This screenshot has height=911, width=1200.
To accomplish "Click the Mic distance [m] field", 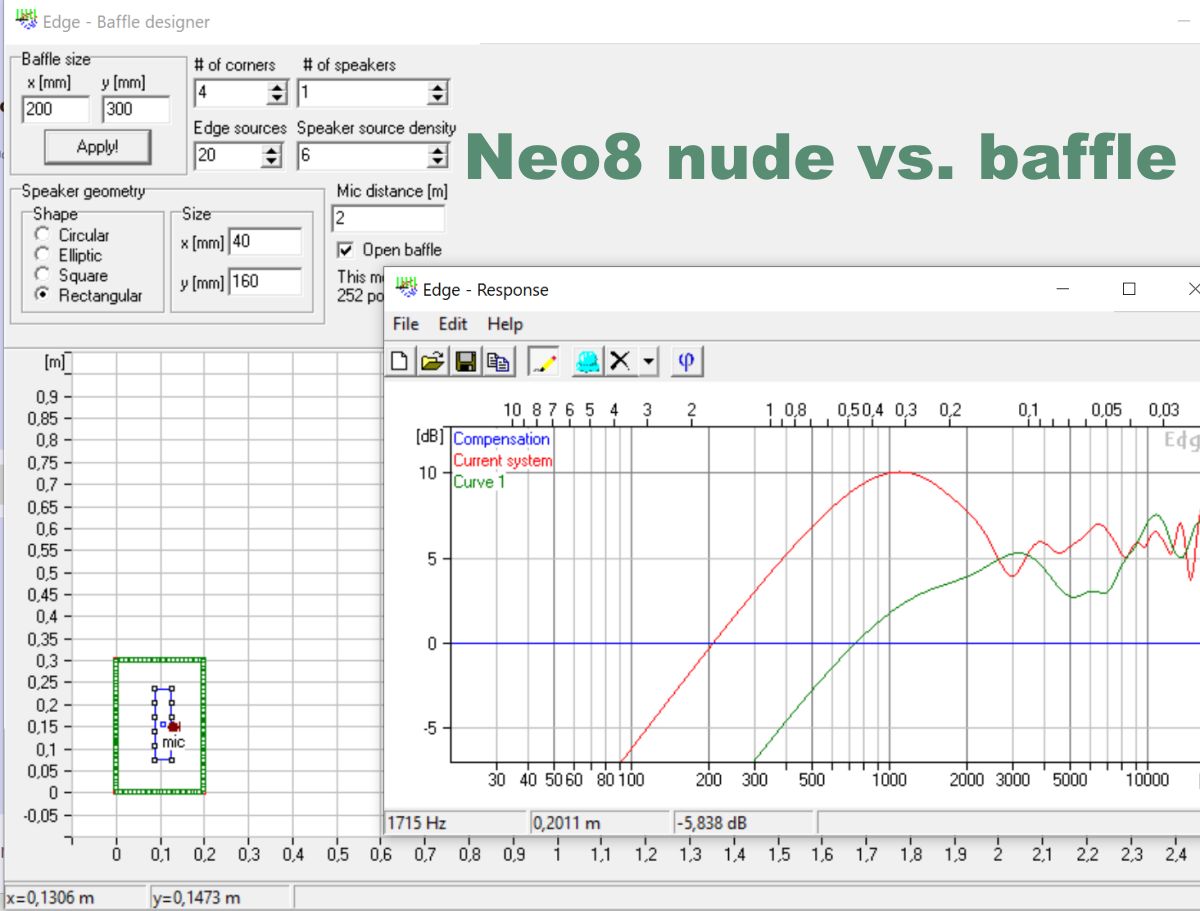I will click(x=388, y=218).
